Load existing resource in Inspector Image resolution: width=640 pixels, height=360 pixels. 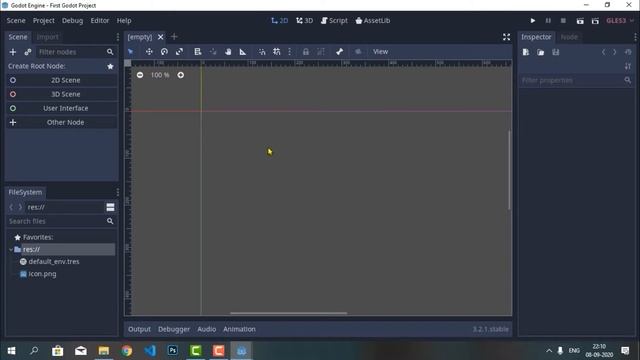click(540, 52)
